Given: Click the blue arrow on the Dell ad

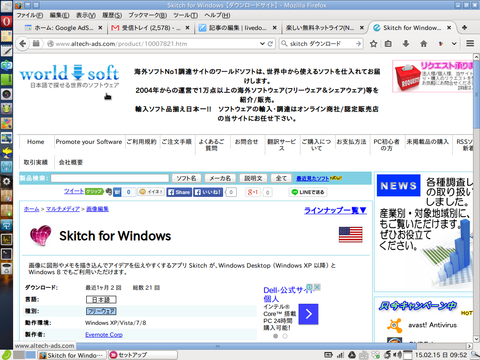Looking at the screenshot, I should (308, 314).
